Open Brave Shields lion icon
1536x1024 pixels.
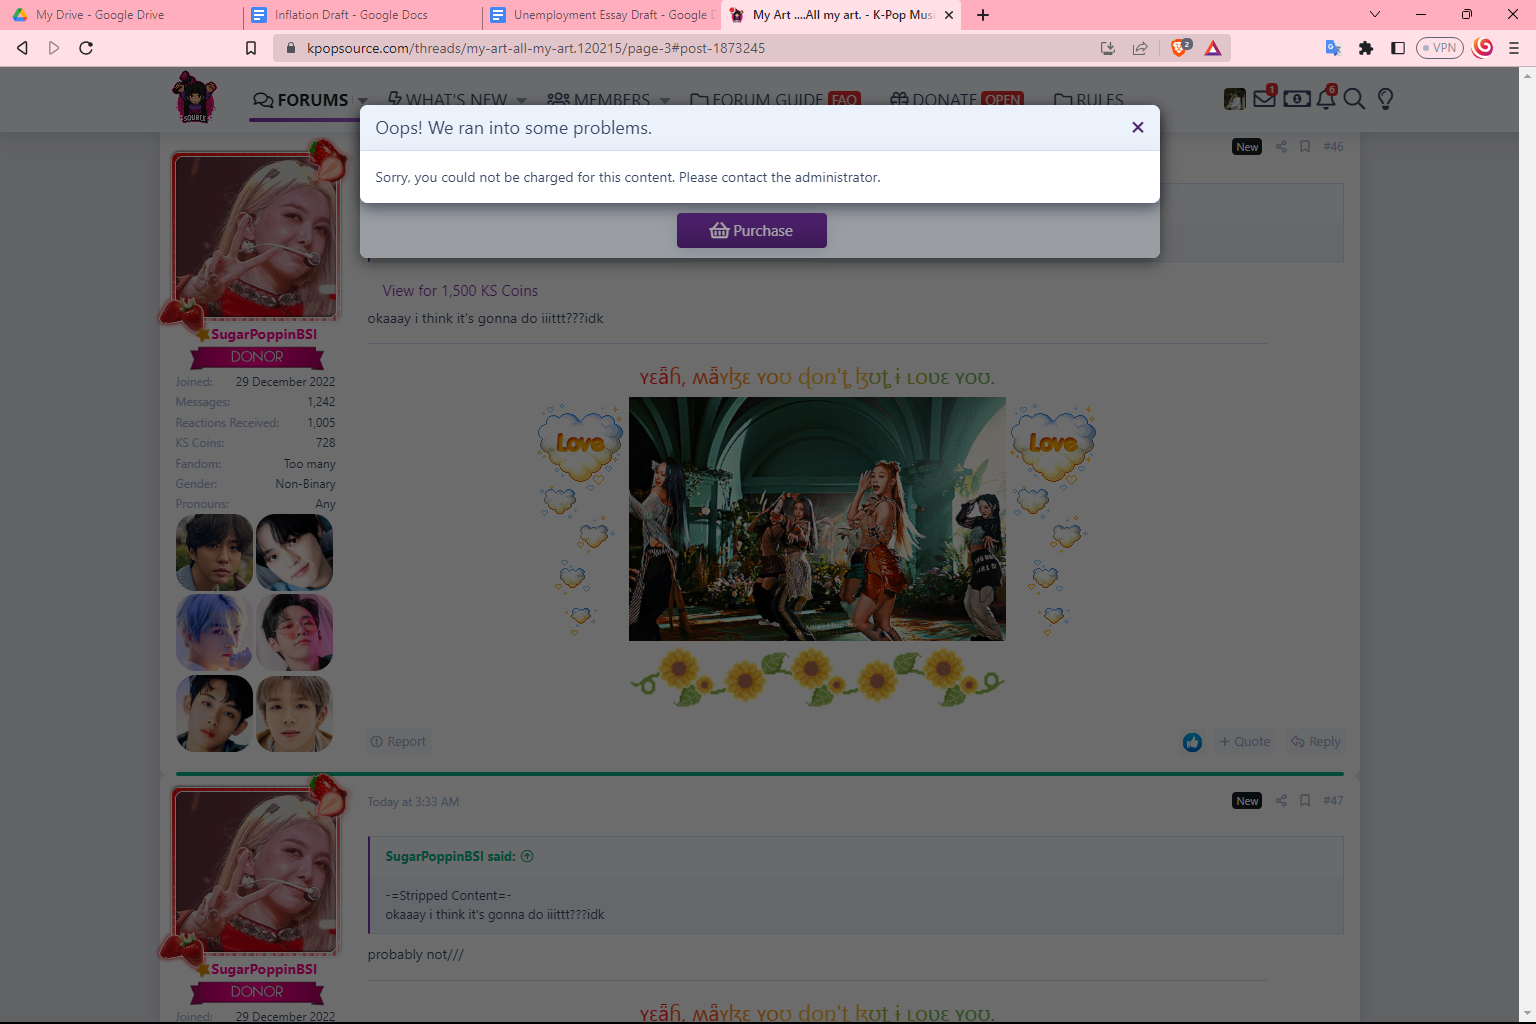1181,47
